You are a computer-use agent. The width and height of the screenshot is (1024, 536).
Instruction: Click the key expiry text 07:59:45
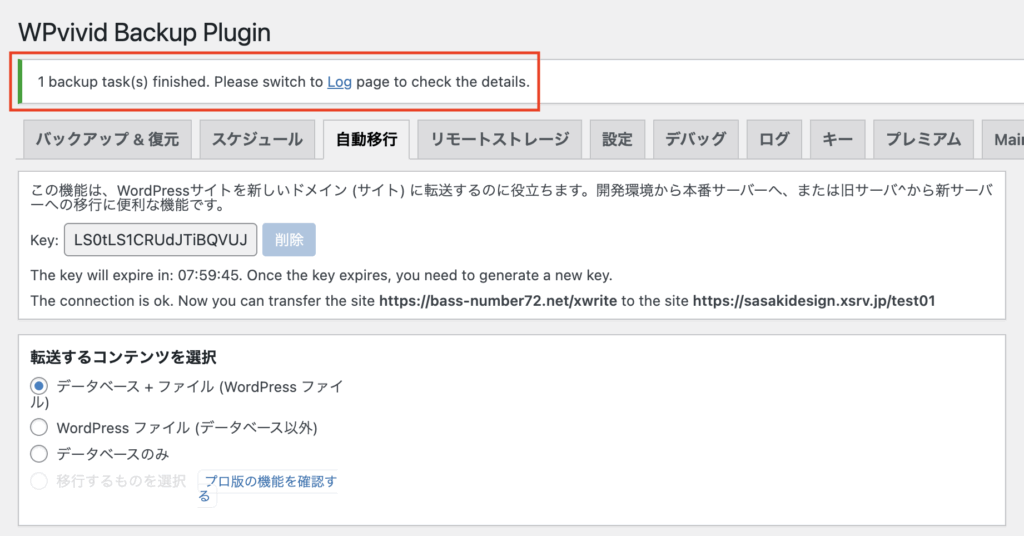tap(208, 276)
